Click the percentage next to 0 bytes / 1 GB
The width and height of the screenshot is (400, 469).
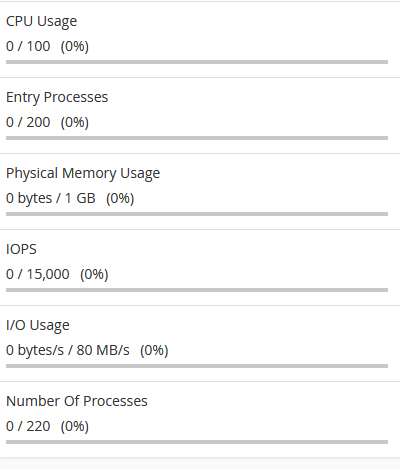[x=120, y=199]
